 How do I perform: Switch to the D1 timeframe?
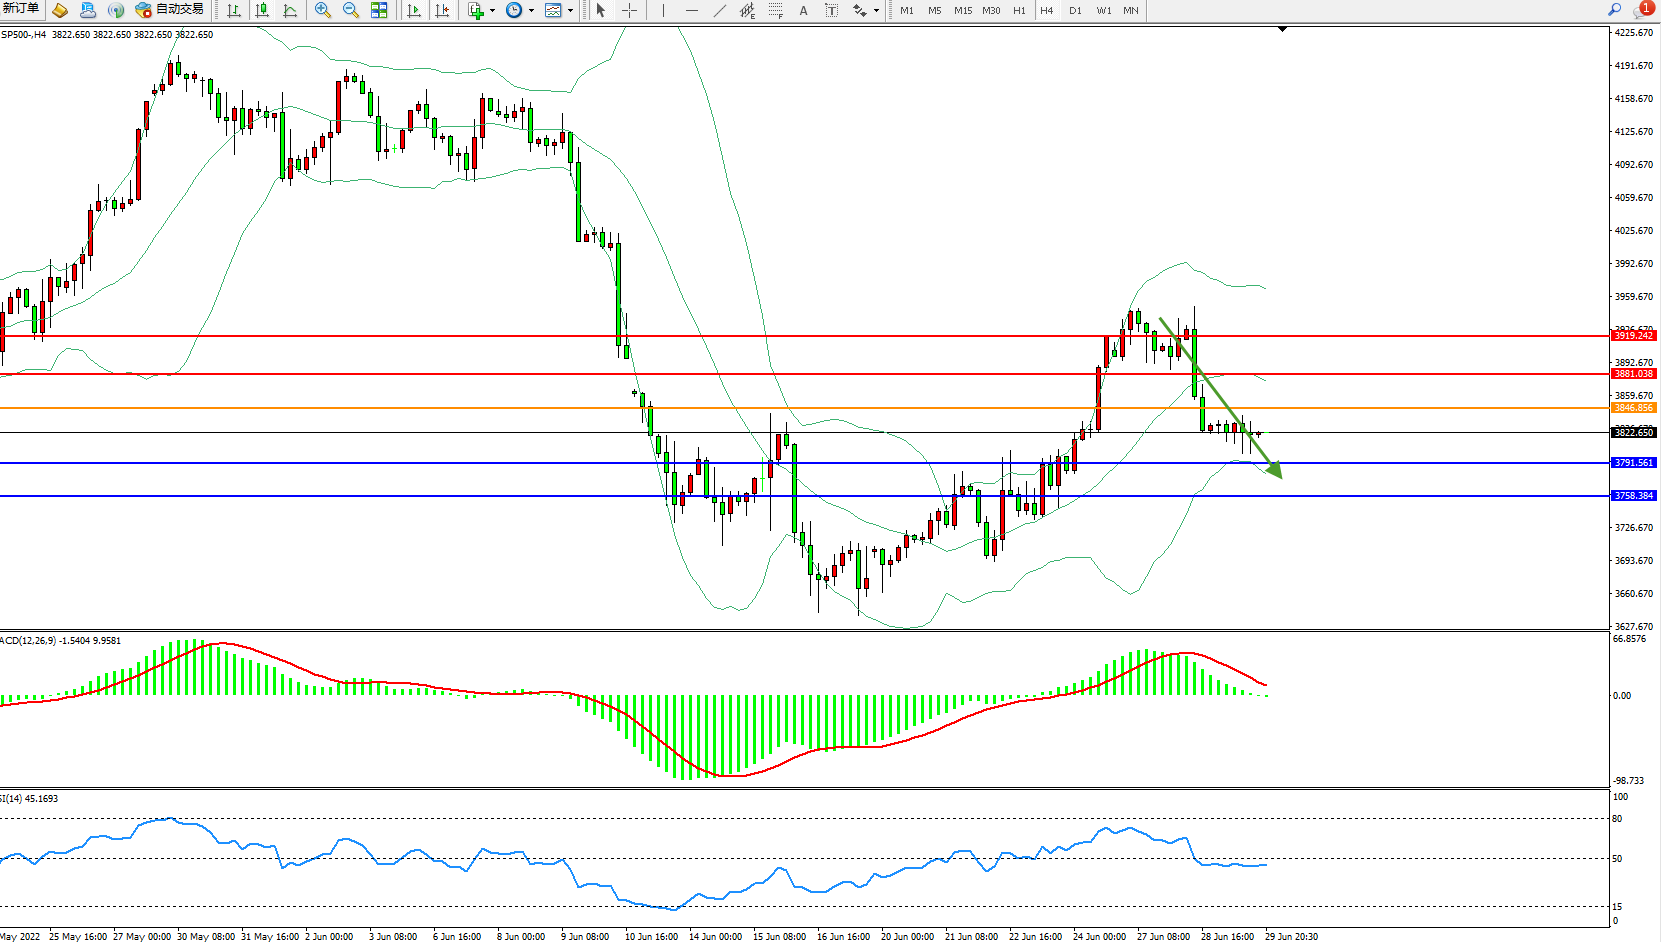click(x=1075, y=10)
